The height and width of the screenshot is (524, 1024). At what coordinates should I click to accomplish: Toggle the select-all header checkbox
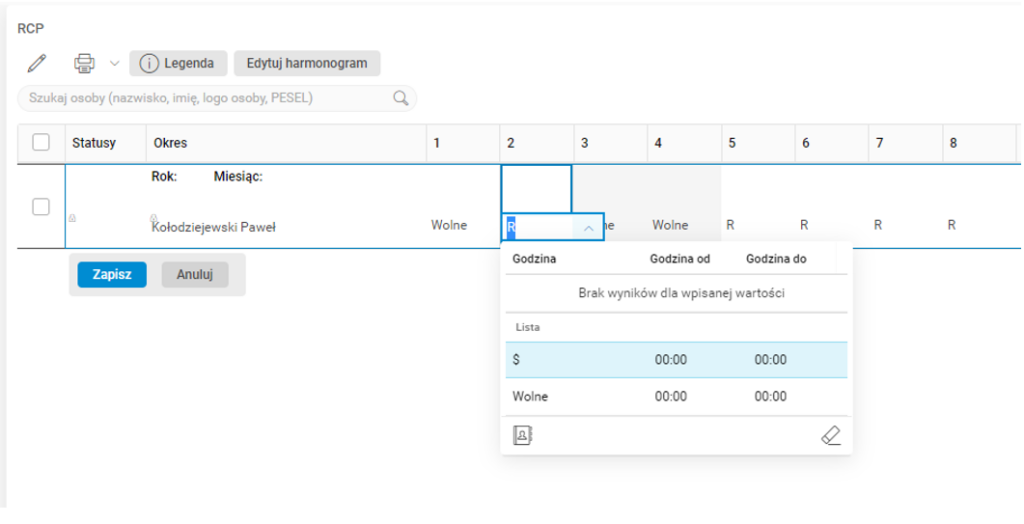[x=41, y=143]
